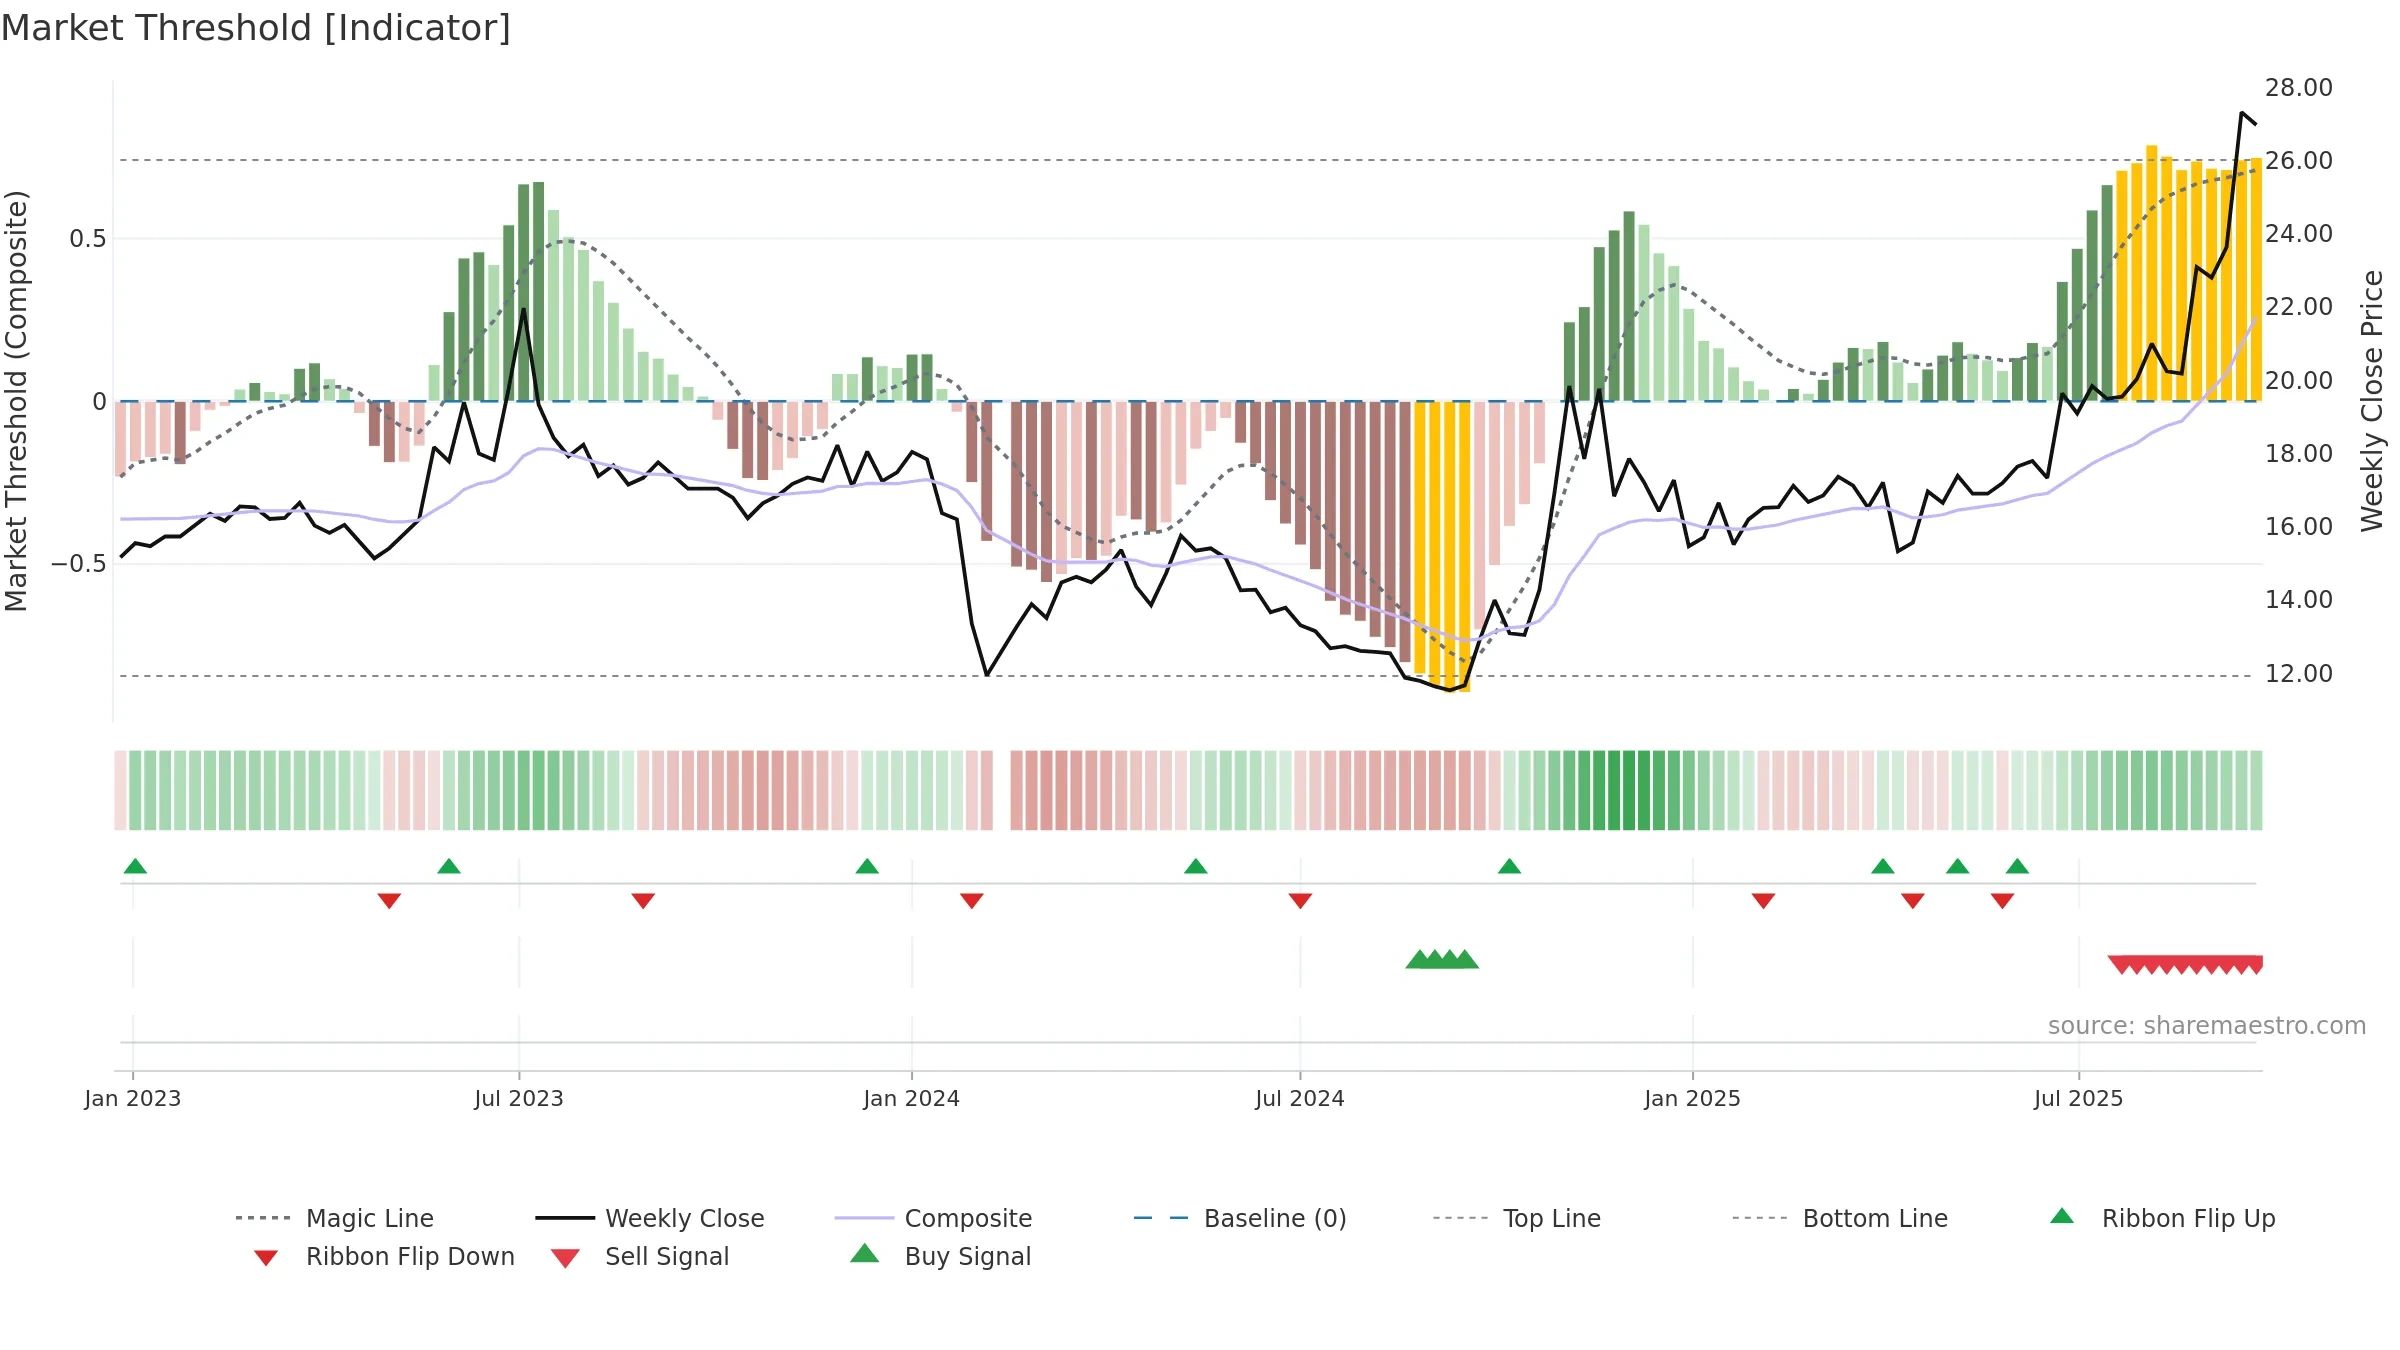This screenshot has width=2400, height=1350.
Task: Click the source: sharemaestro.com text
Action: tap(2207, 1026)
